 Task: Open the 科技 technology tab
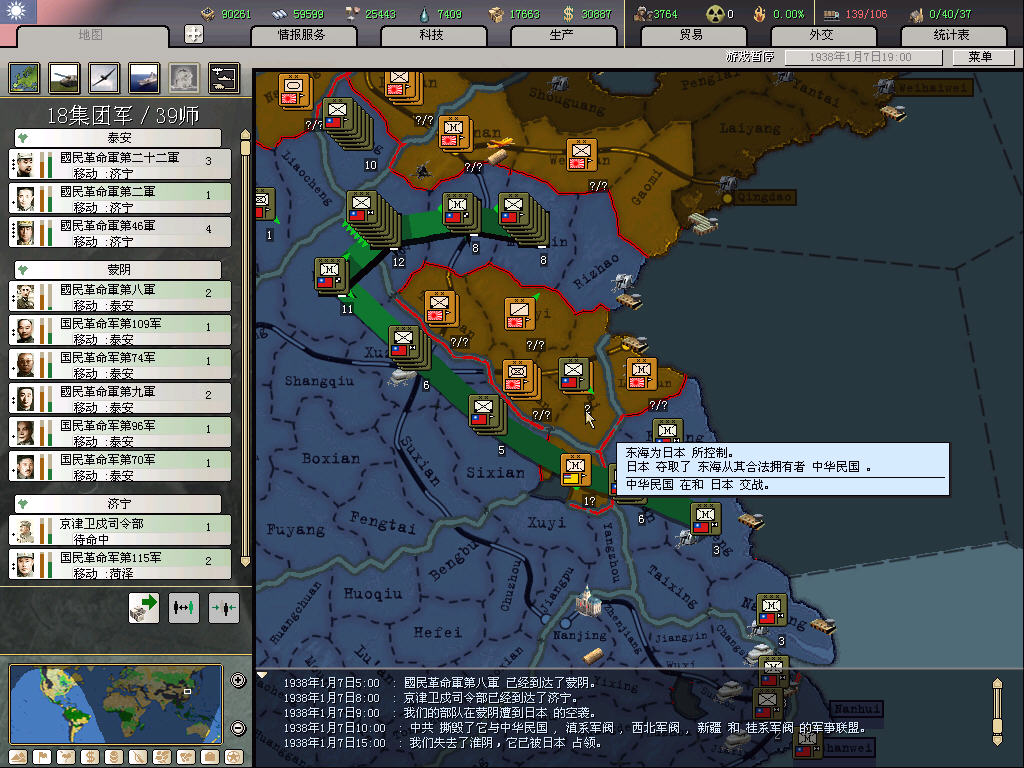click(431, 35)
